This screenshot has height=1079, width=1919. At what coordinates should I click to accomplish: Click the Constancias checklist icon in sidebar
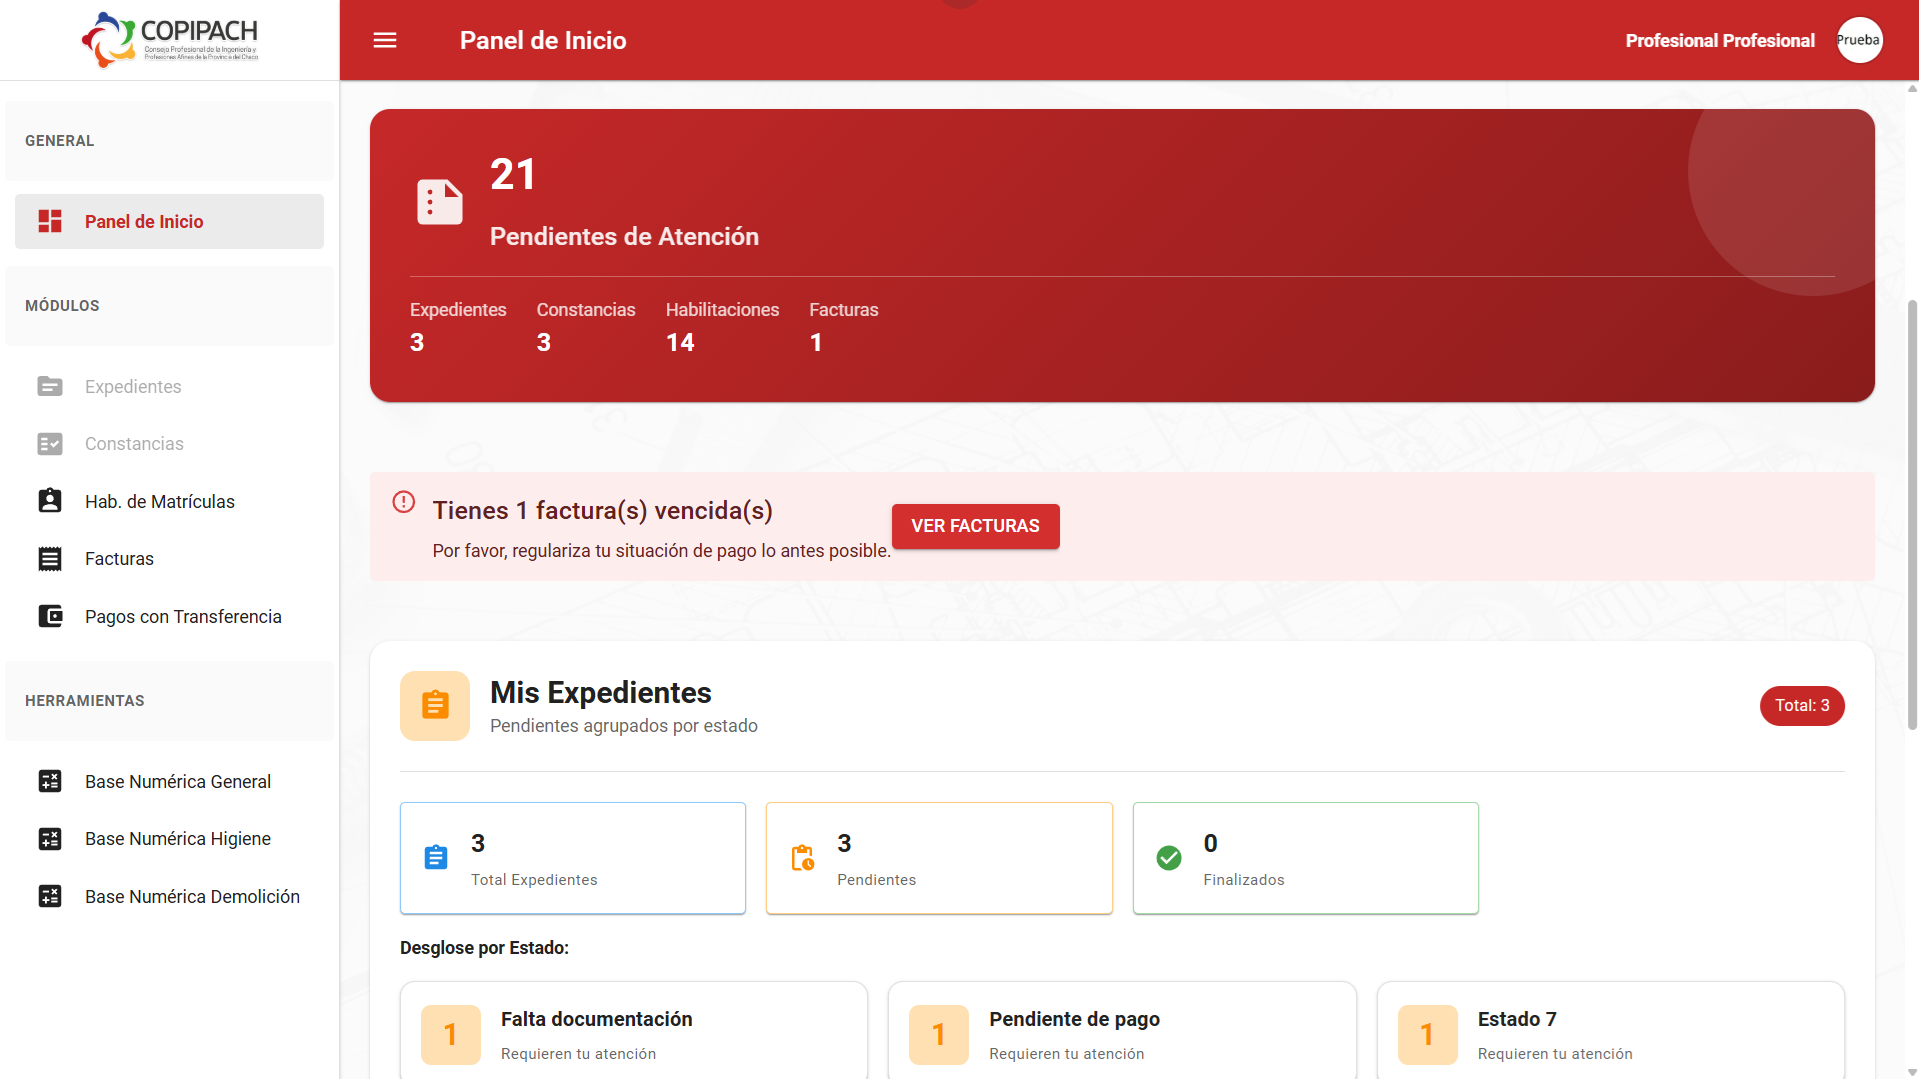50,444
